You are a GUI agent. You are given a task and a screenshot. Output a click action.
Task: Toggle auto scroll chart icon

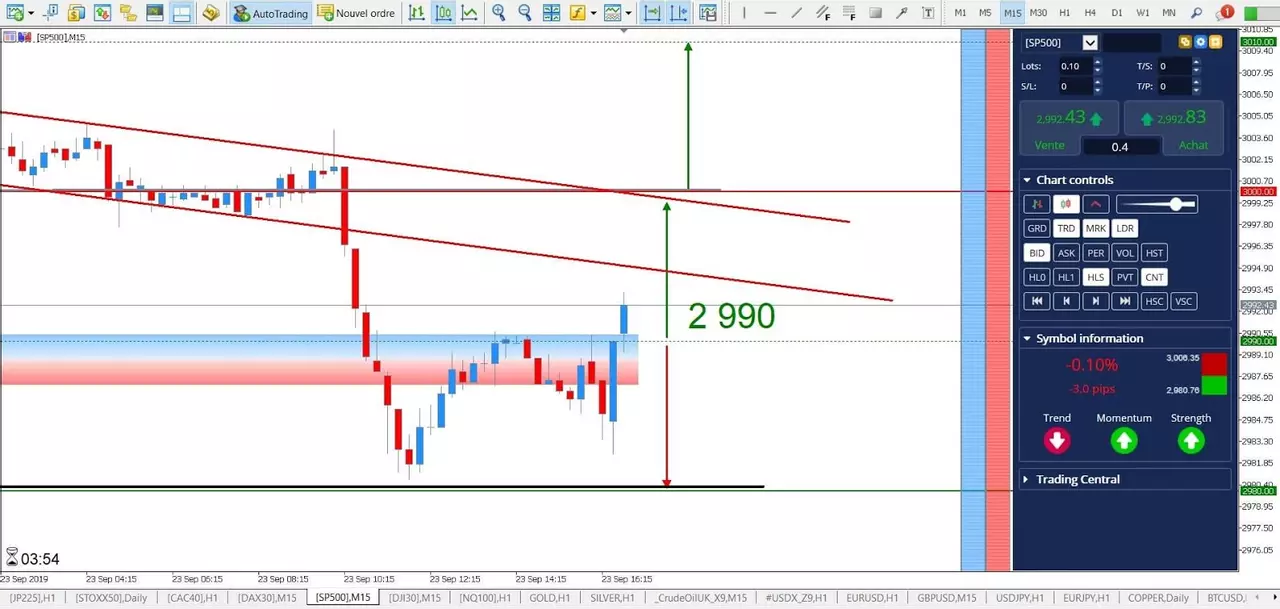click(x=651, y=13)
